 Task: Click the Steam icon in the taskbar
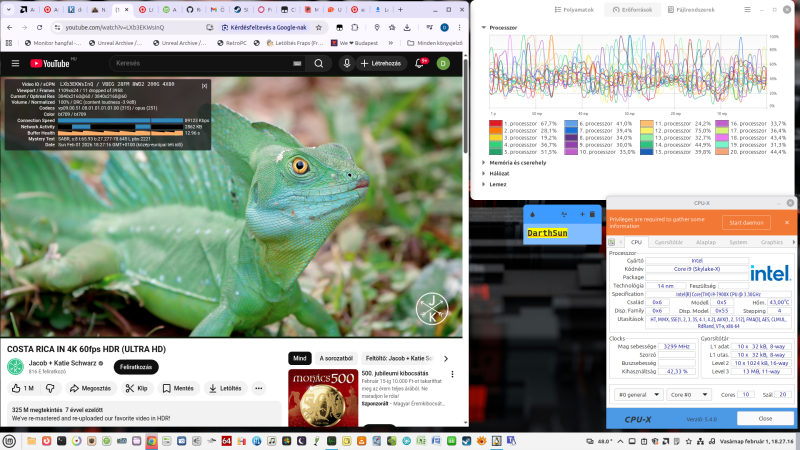pyautogui.click(x=466, y=441)
